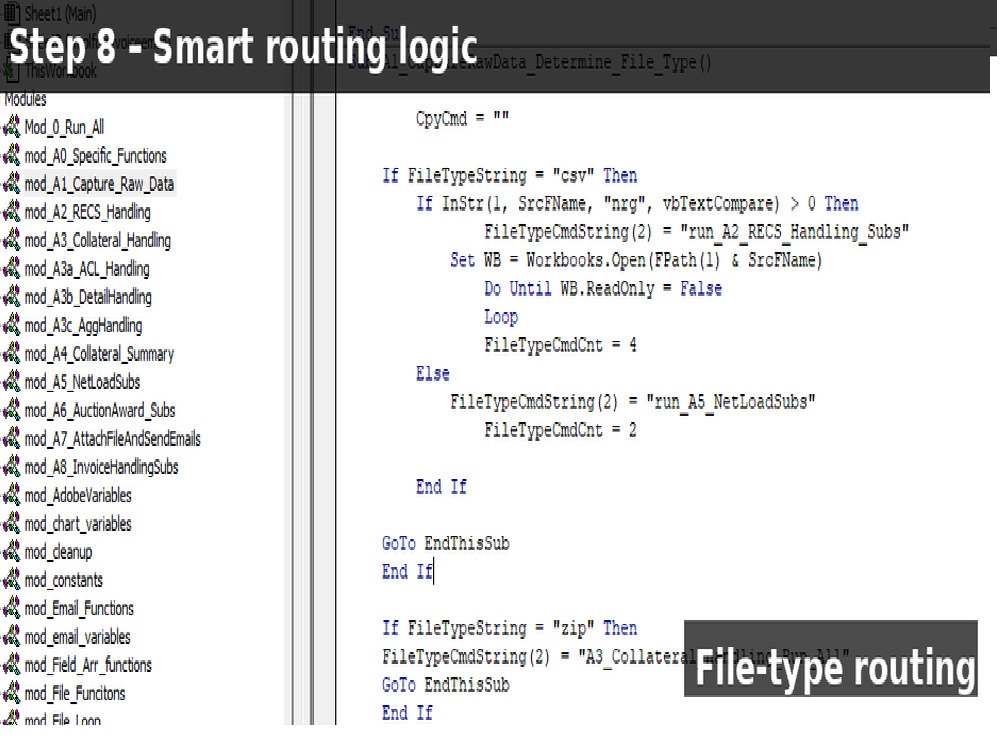
Task: Select mod_A3b_DetailHandling module name
Action: [88, 297]
